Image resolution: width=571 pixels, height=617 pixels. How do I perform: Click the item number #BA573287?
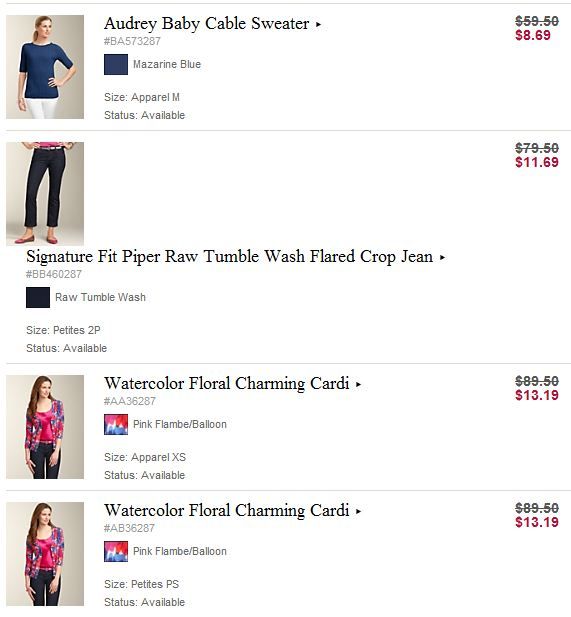pyautogui.click(x=132, y=41)
